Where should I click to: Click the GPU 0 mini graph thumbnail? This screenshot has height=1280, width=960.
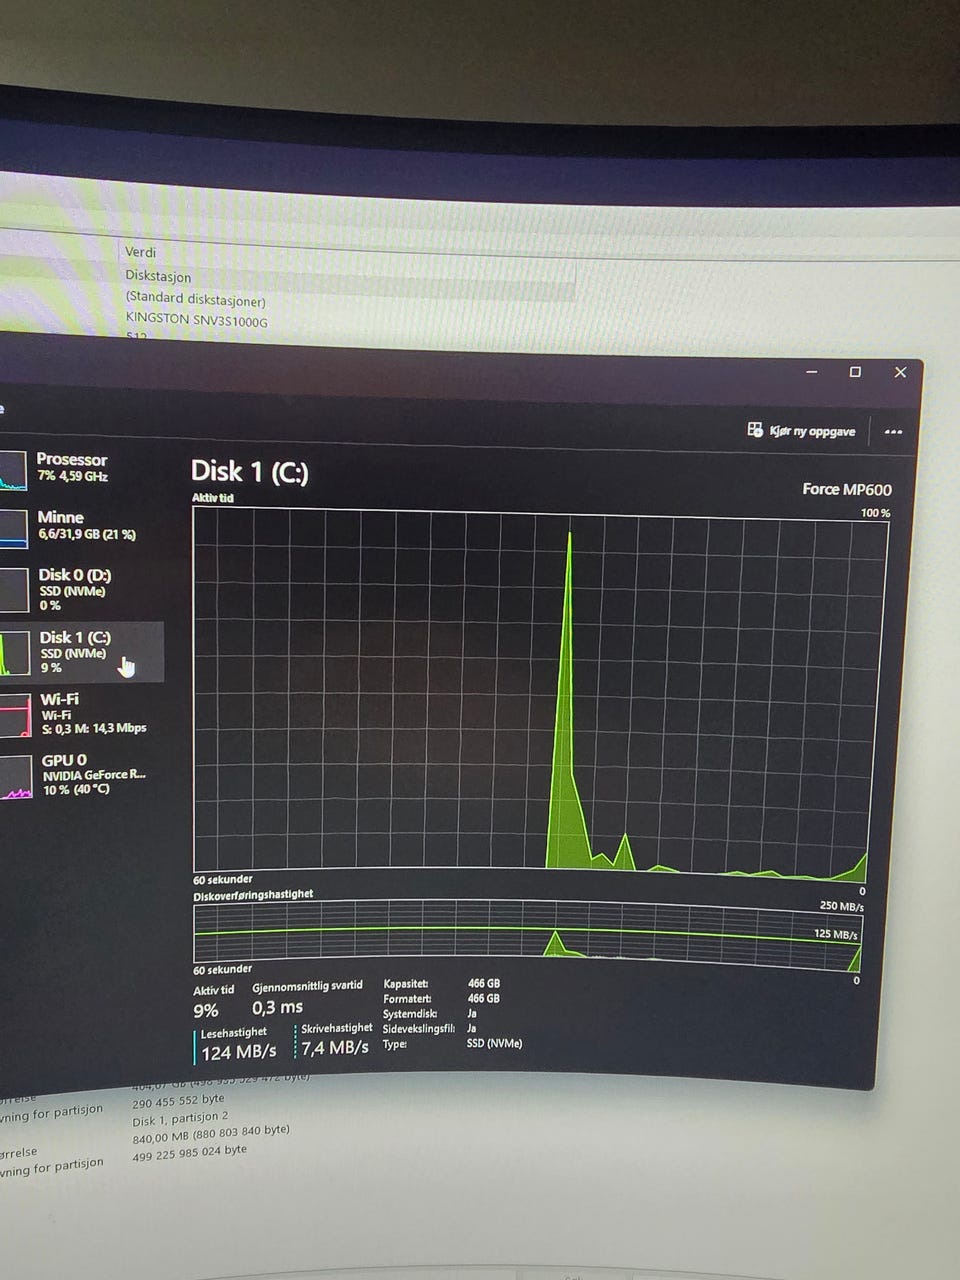[x=17, y=777]
